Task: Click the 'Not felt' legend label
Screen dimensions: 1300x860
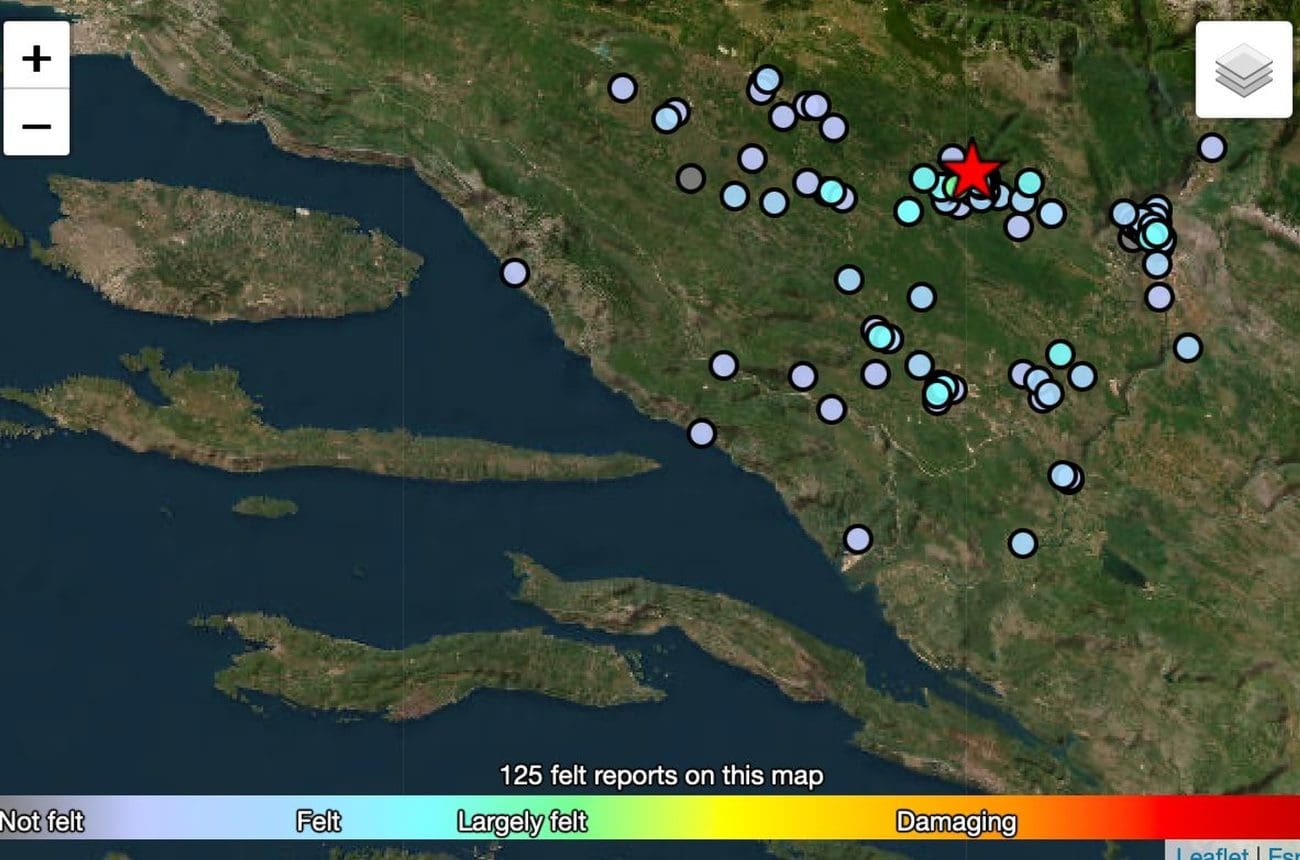Action: click(x=42, y=822)
